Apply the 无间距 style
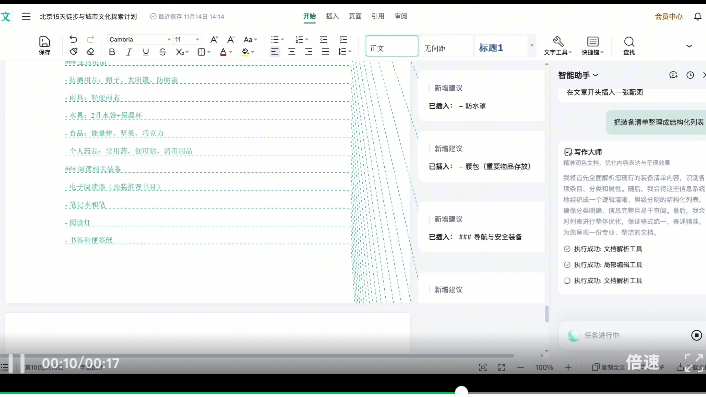The width and height of the screenshot is (706, 397). [x=446, y=46]
